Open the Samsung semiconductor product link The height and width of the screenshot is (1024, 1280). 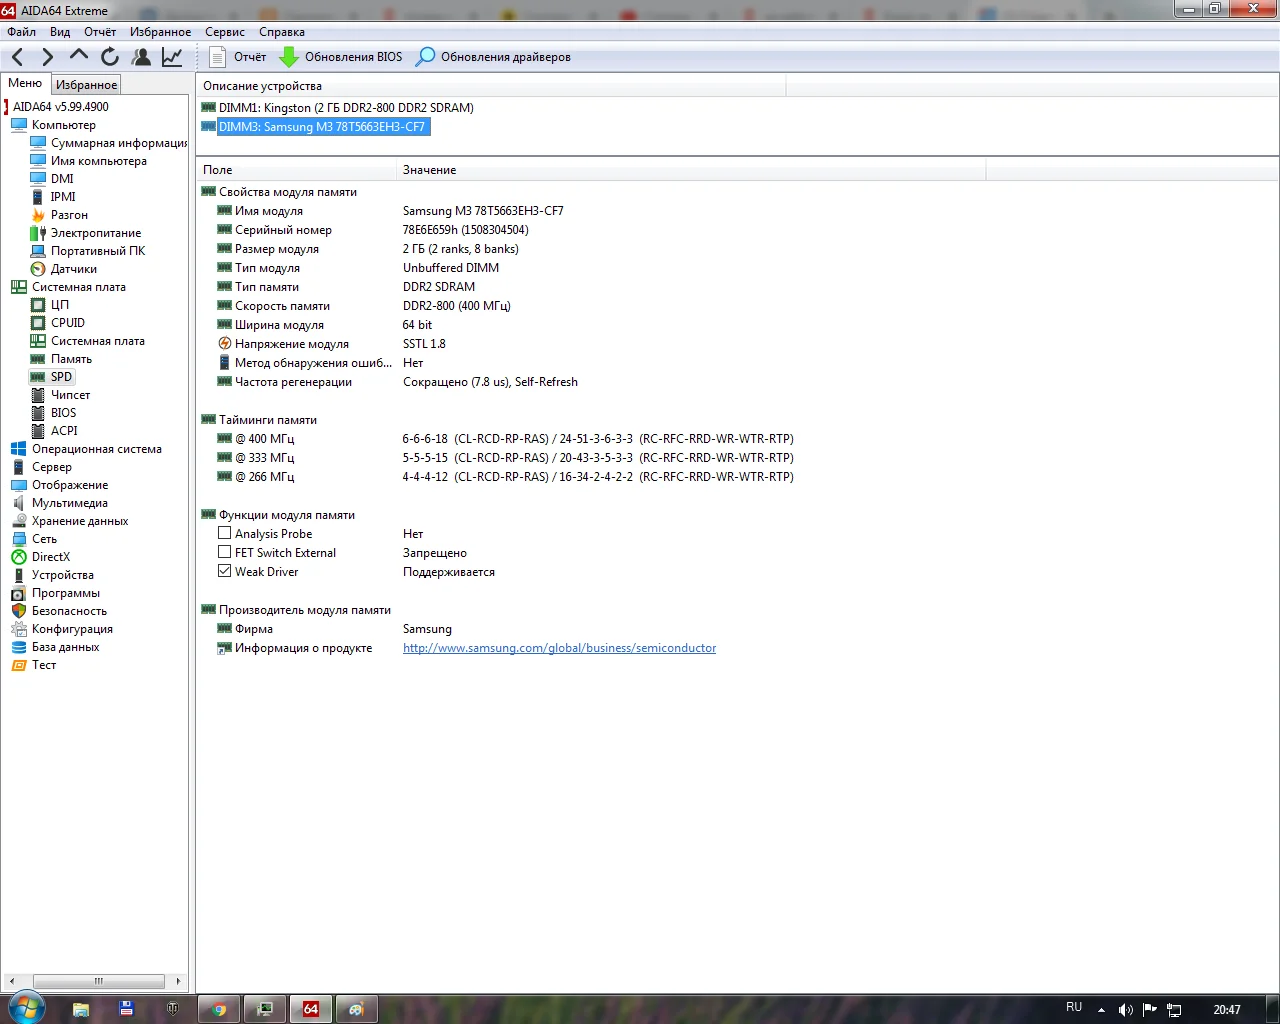click(559, 648)
